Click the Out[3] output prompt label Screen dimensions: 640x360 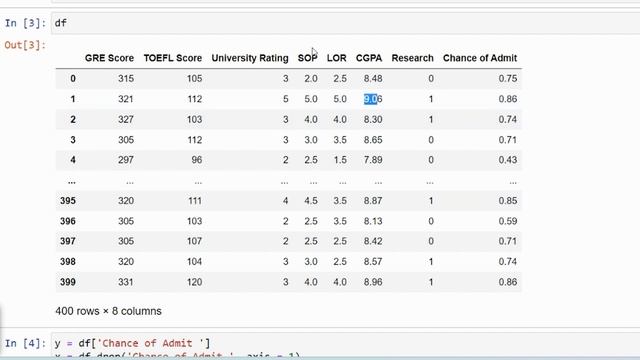25,45
